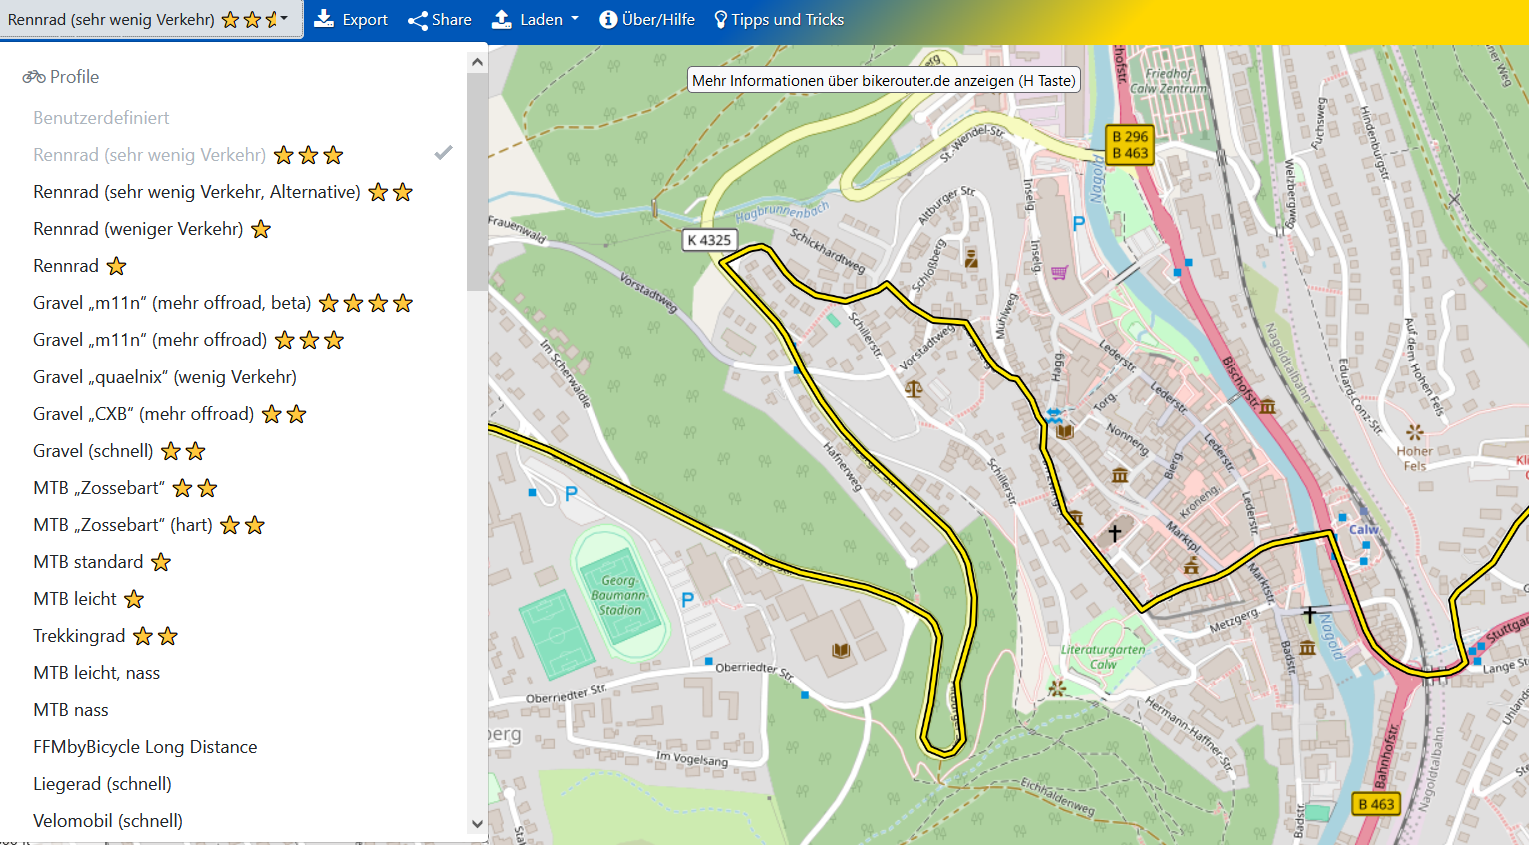Click the museum icon on Bischofstr.
This screenshot has height=845, width=1529.
[x=1268, y=406]
